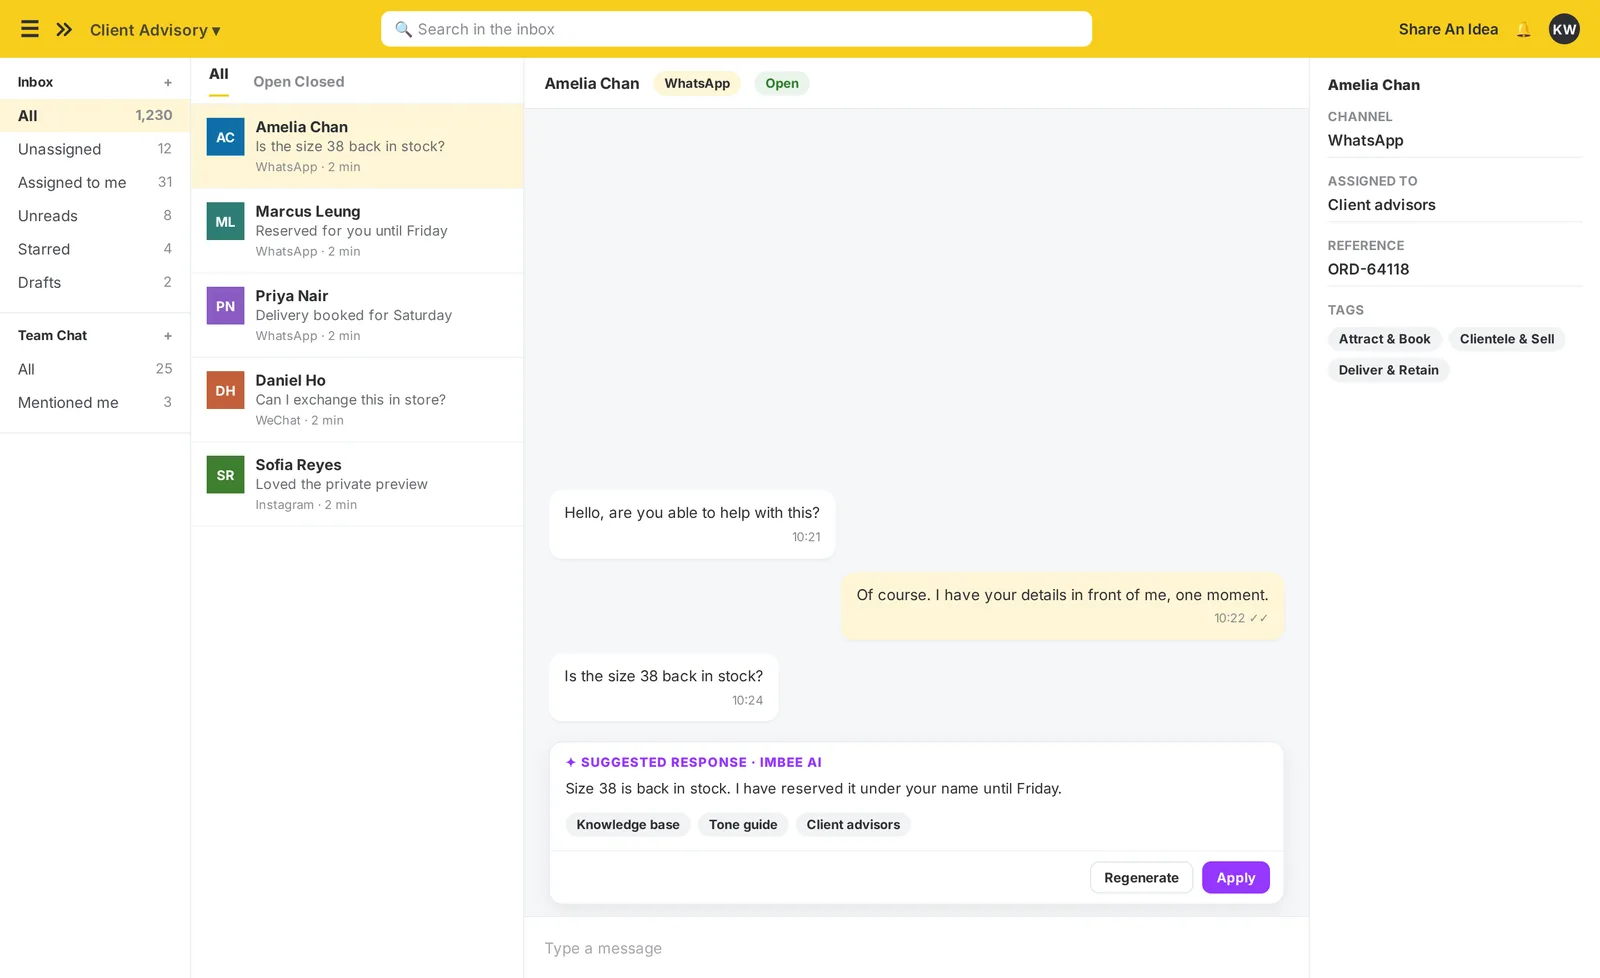
Task: Open Marcus Leung's 'Reserved for you until Friday' conversation
Action: 357,231
